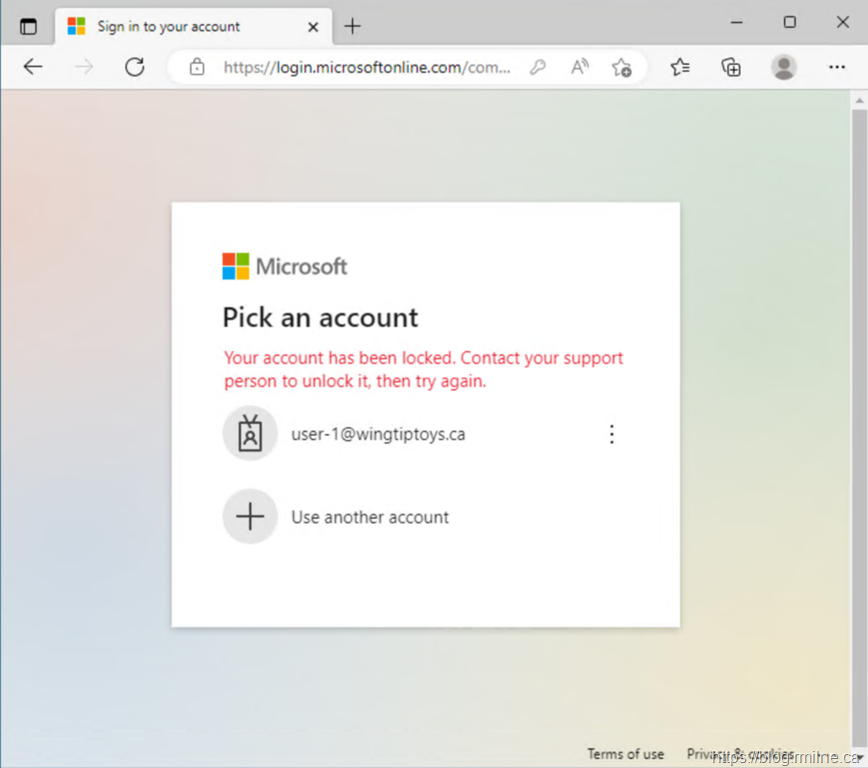Screen dimensions: 868x768
Task: Open the tab actions menu icon
Action: click(x=28, y=26)
